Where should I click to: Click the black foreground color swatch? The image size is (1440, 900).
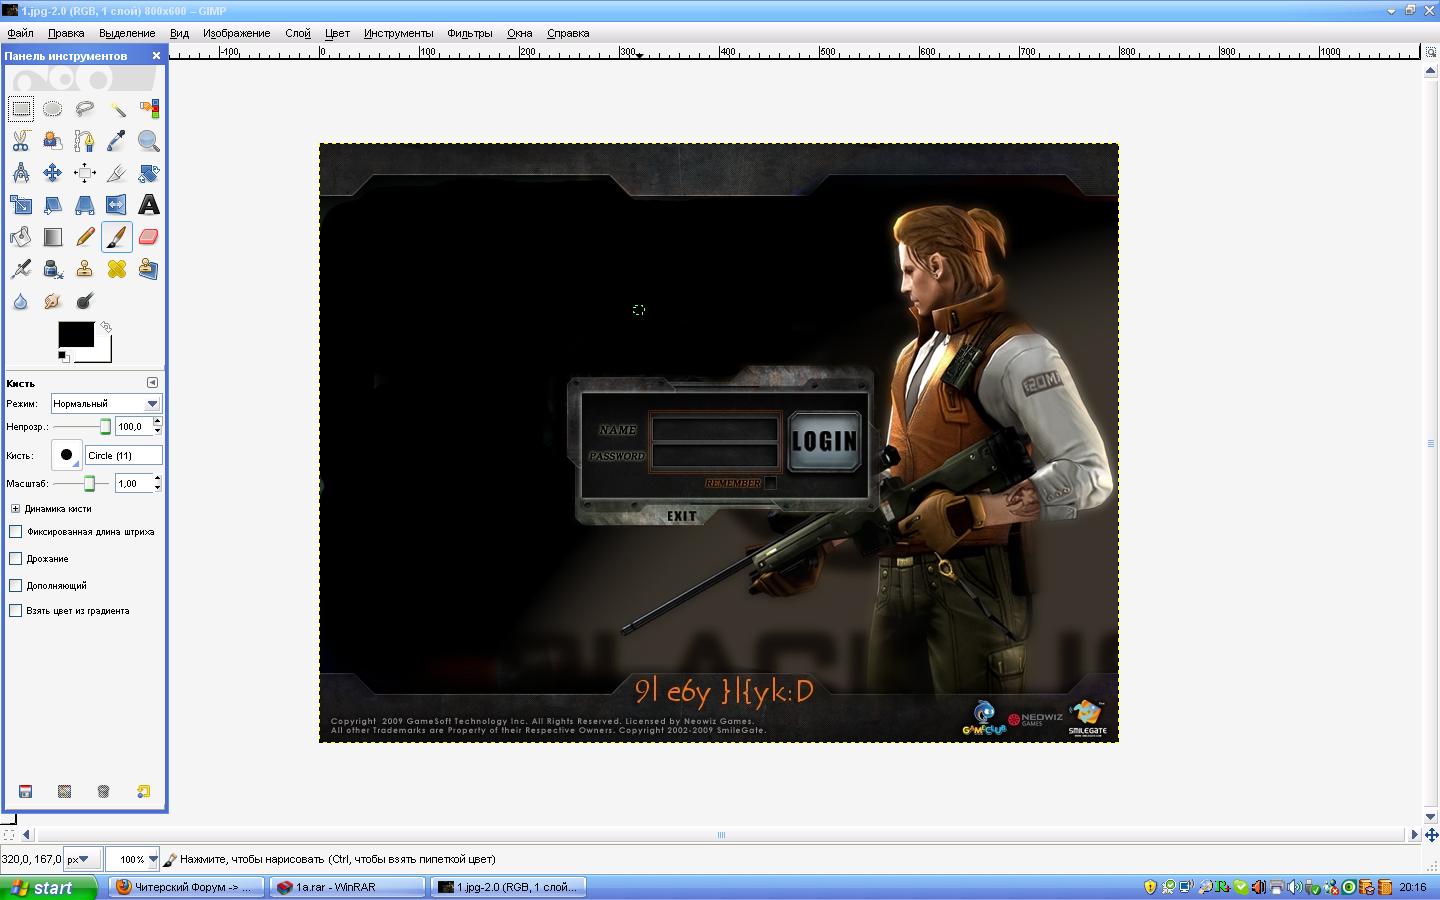pos(75,335)
